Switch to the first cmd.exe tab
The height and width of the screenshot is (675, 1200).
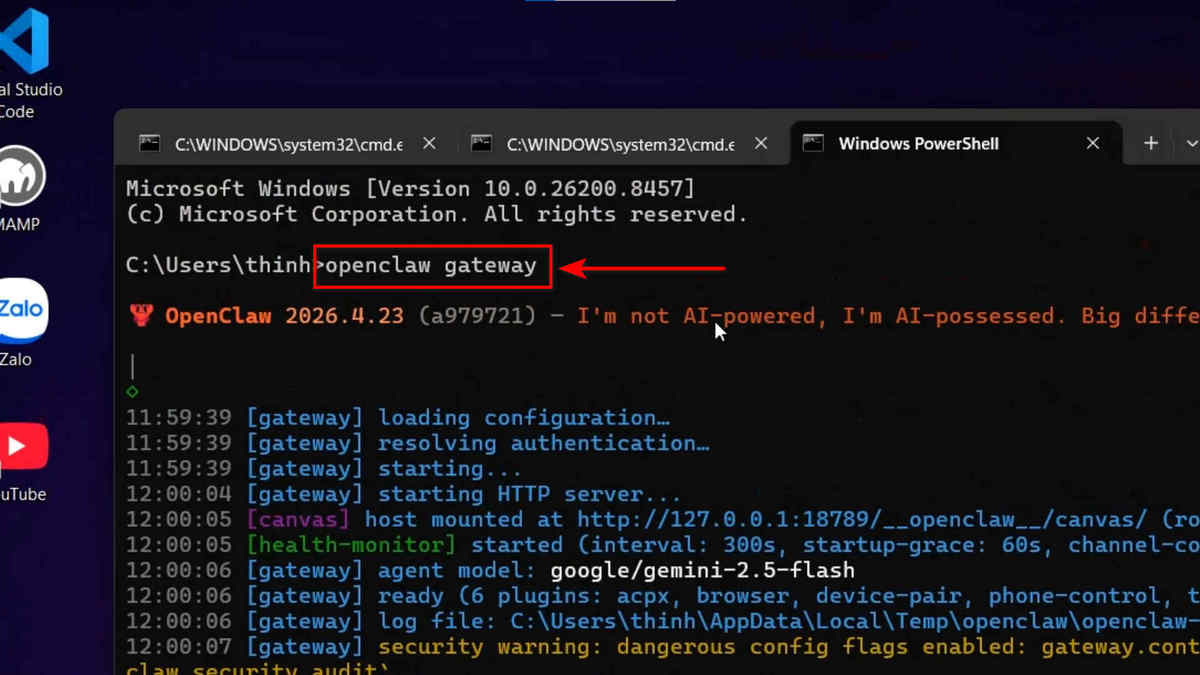point(288,144)
